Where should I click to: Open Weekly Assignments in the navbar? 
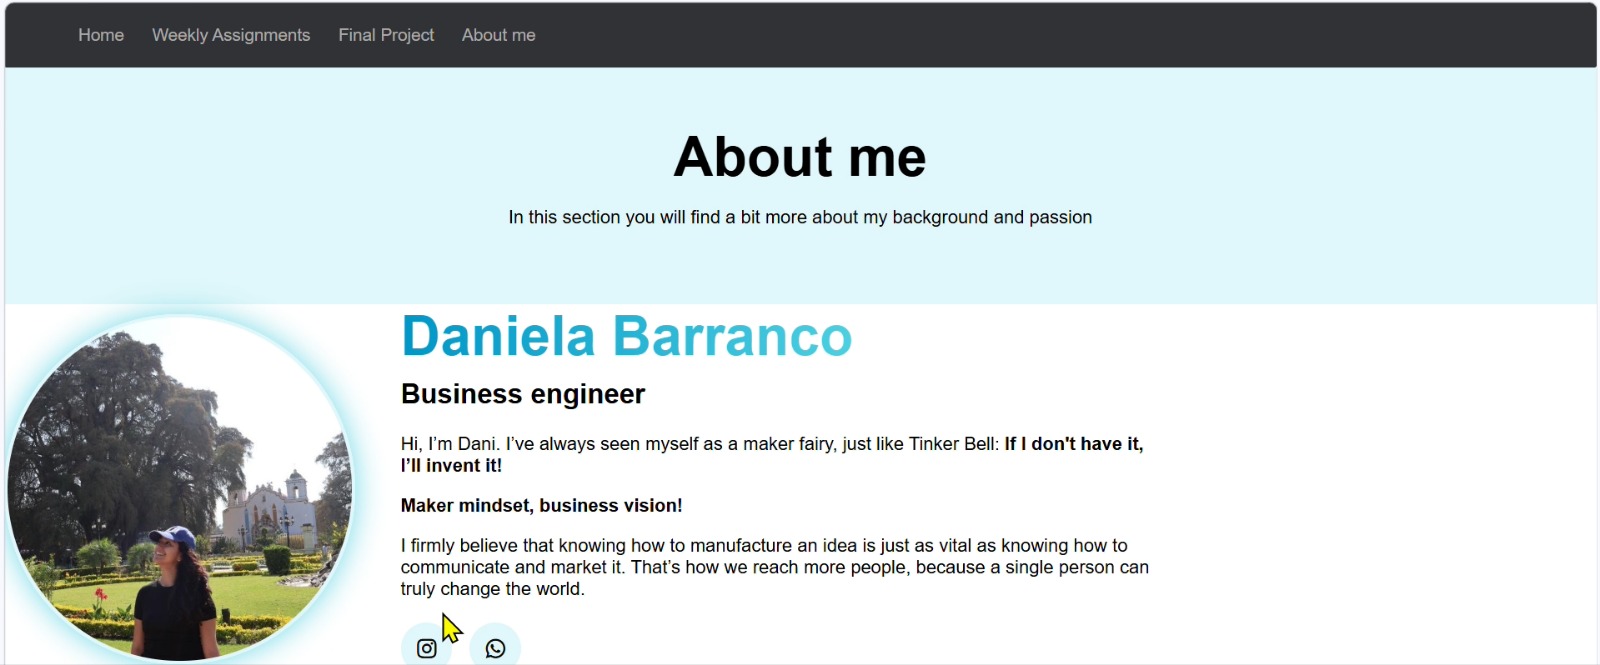[231, 35]
